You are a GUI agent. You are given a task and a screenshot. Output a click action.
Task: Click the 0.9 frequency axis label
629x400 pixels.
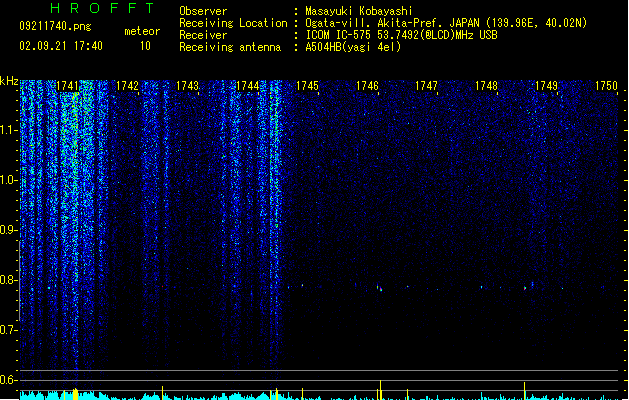[x=8, y=230]
